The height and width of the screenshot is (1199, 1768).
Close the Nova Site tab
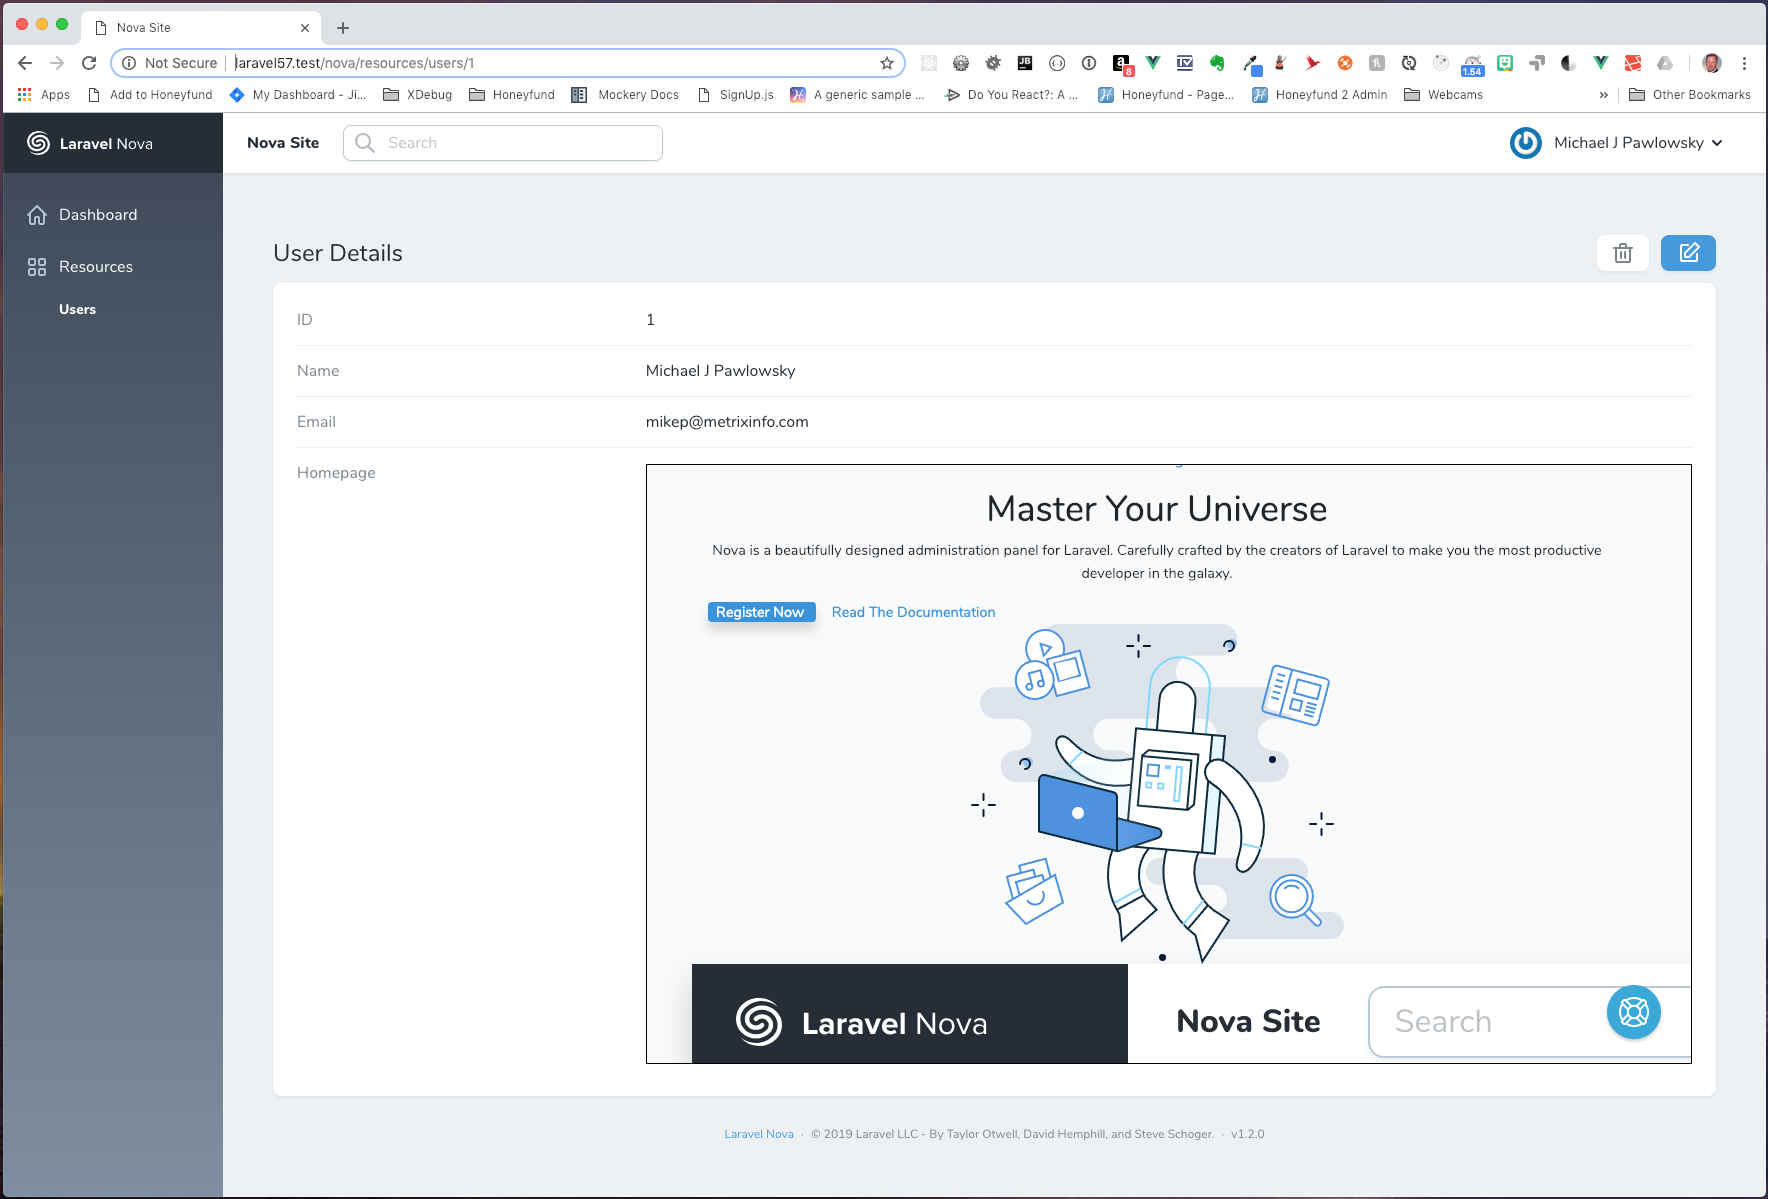click(305, 28)
